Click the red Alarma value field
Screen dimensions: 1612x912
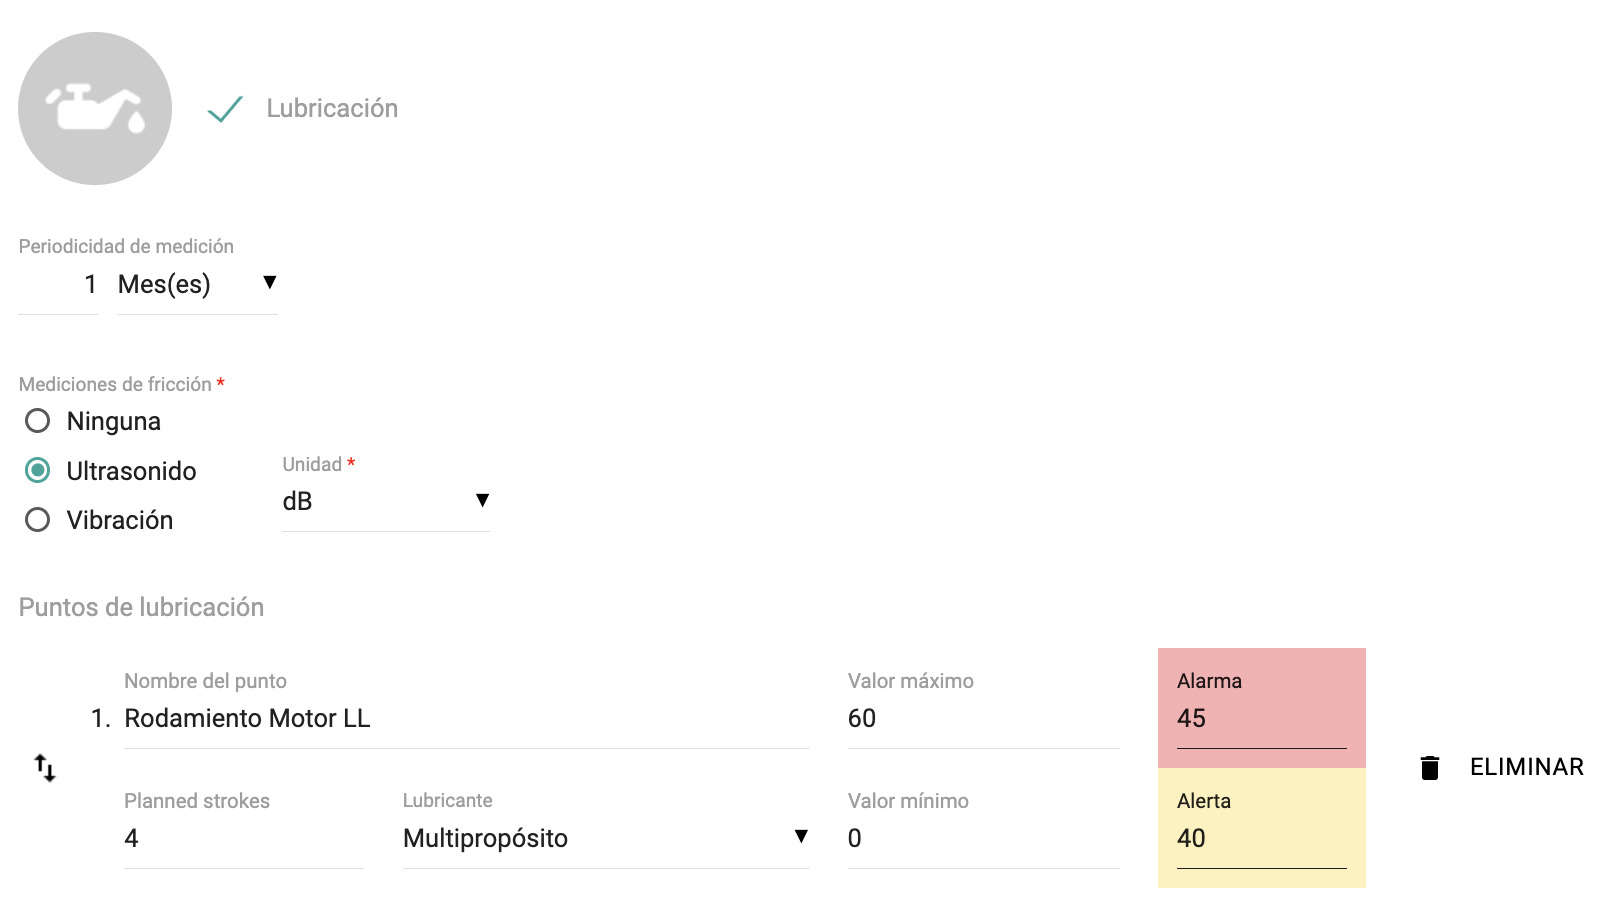[x=1261, y=719]
